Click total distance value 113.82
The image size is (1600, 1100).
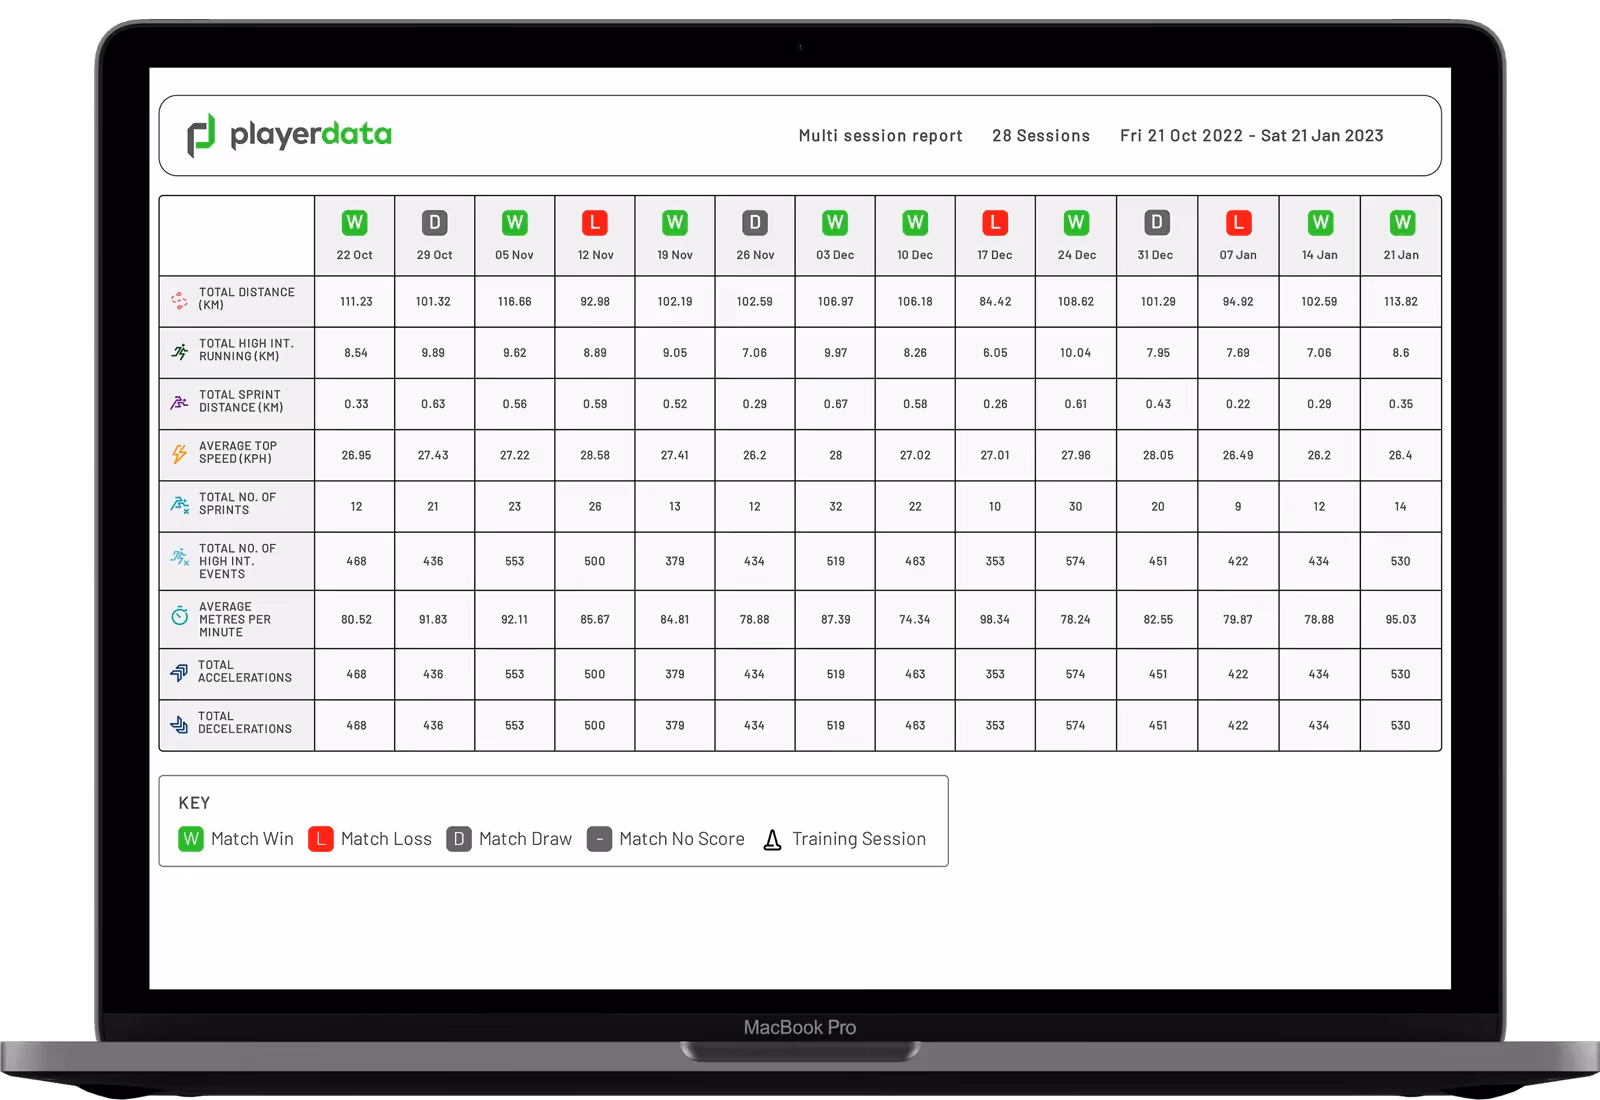pyautogui.click(x=1401, y=302)
